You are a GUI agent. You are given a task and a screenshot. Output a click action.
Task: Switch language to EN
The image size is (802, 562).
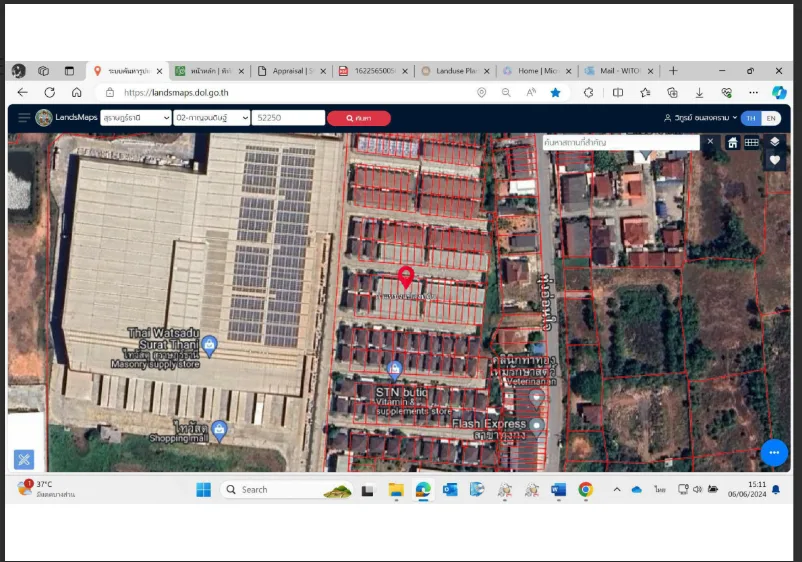coord(771,118)
